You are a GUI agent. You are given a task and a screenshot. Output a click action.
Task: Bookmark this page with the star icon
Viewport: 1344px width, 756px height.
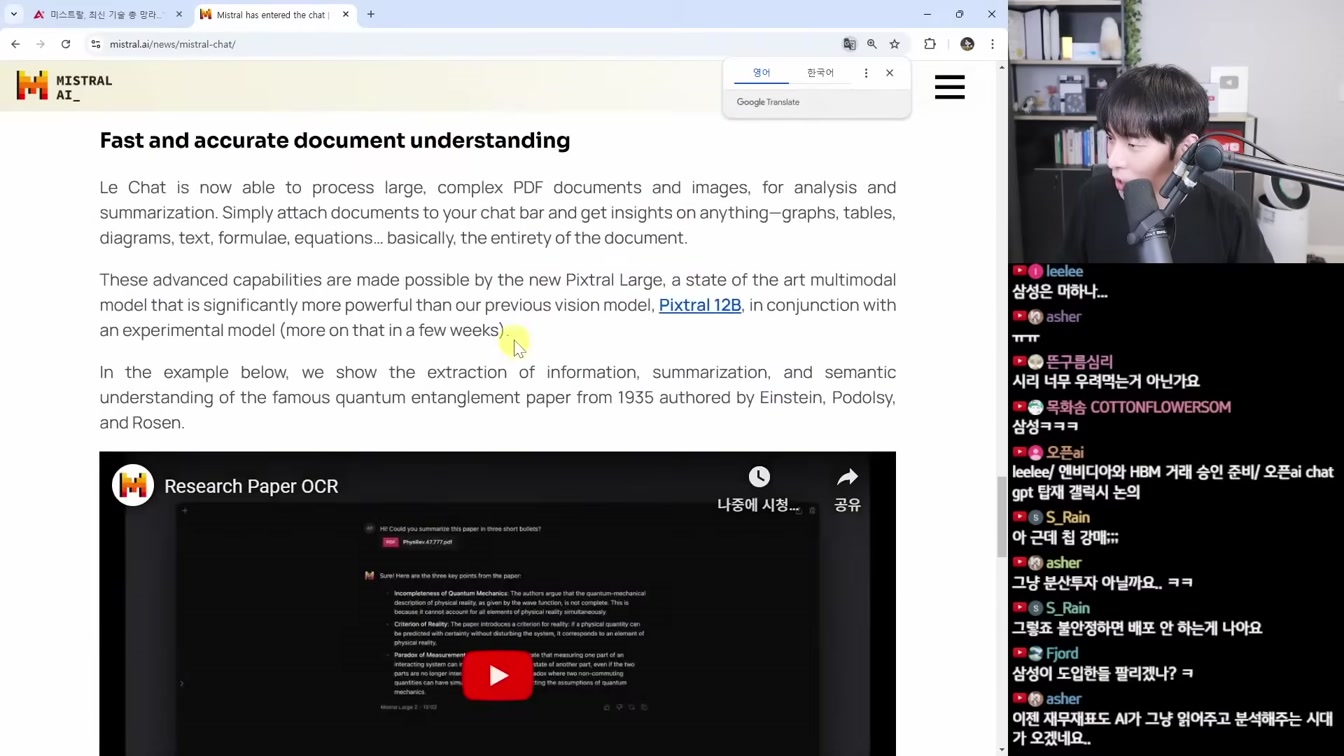[x=895, y=44]
